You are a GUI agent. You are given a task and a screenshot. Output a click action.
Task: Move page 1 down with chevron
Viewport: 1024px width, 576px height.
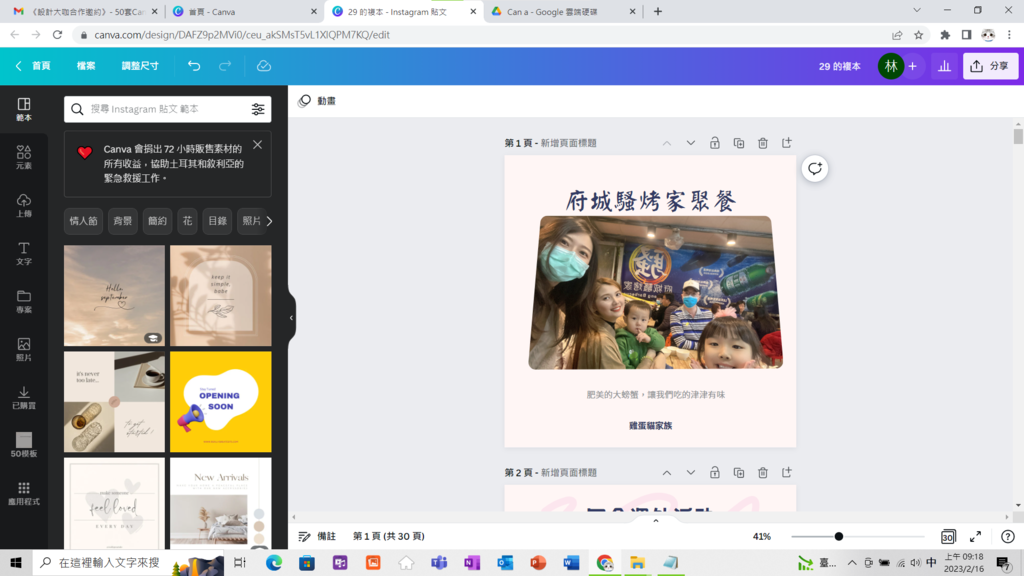tap(690, 143)
